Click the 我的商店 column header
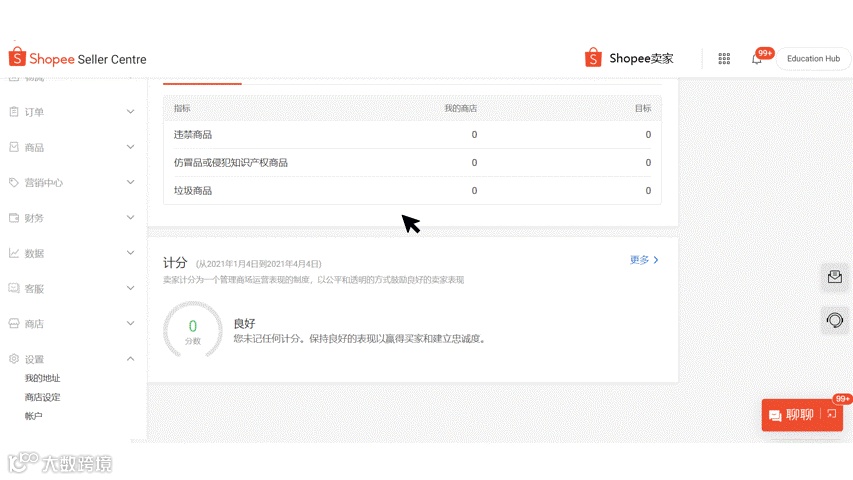 pos(460,108)
